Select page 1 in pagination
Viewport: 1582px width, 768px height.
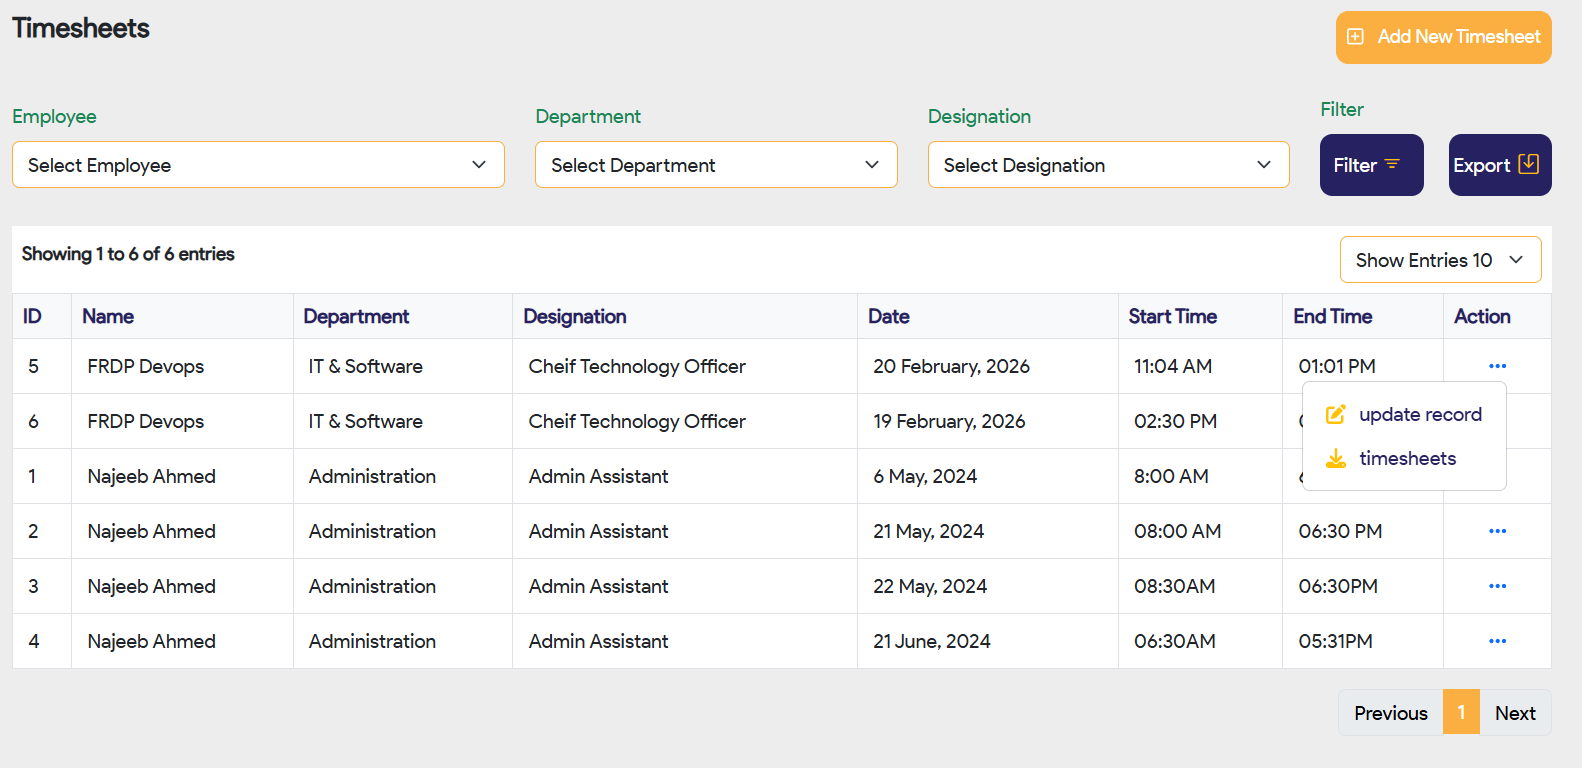(x=1461, y=713)
